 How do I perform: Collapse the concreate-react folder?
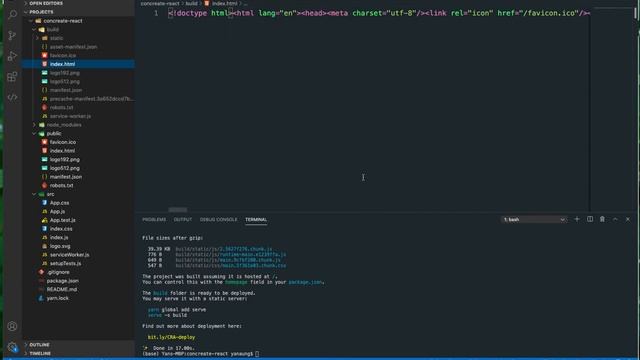click(63, 21)
